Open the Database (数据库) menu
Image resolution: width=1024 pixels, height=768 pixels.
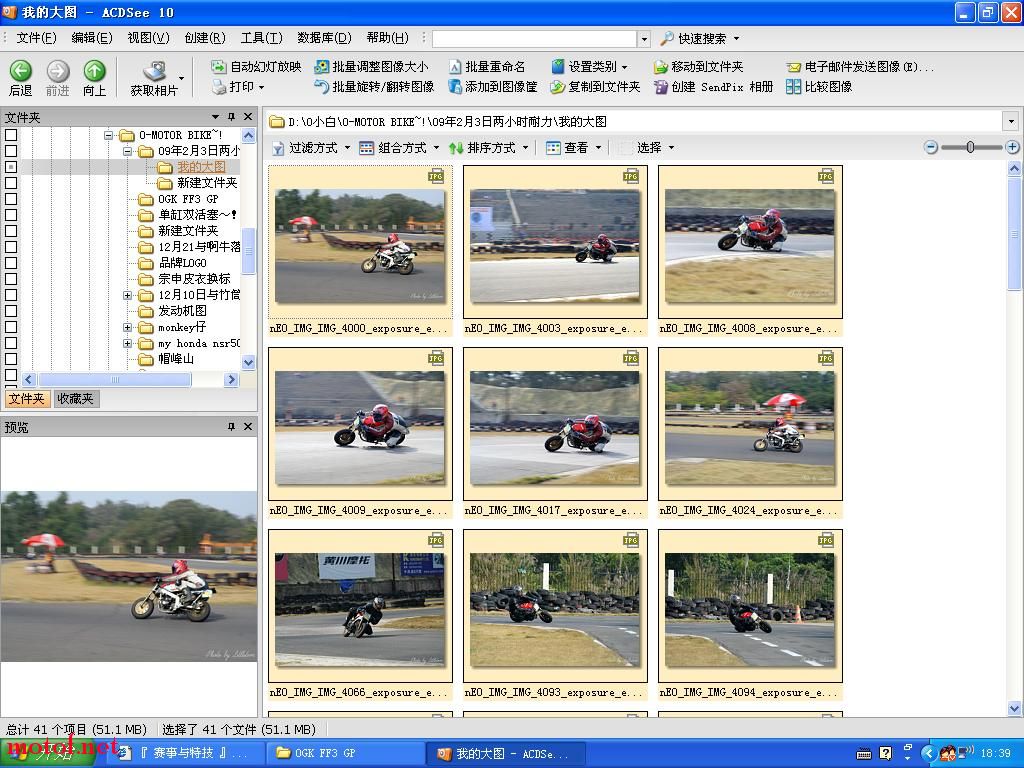324,38
